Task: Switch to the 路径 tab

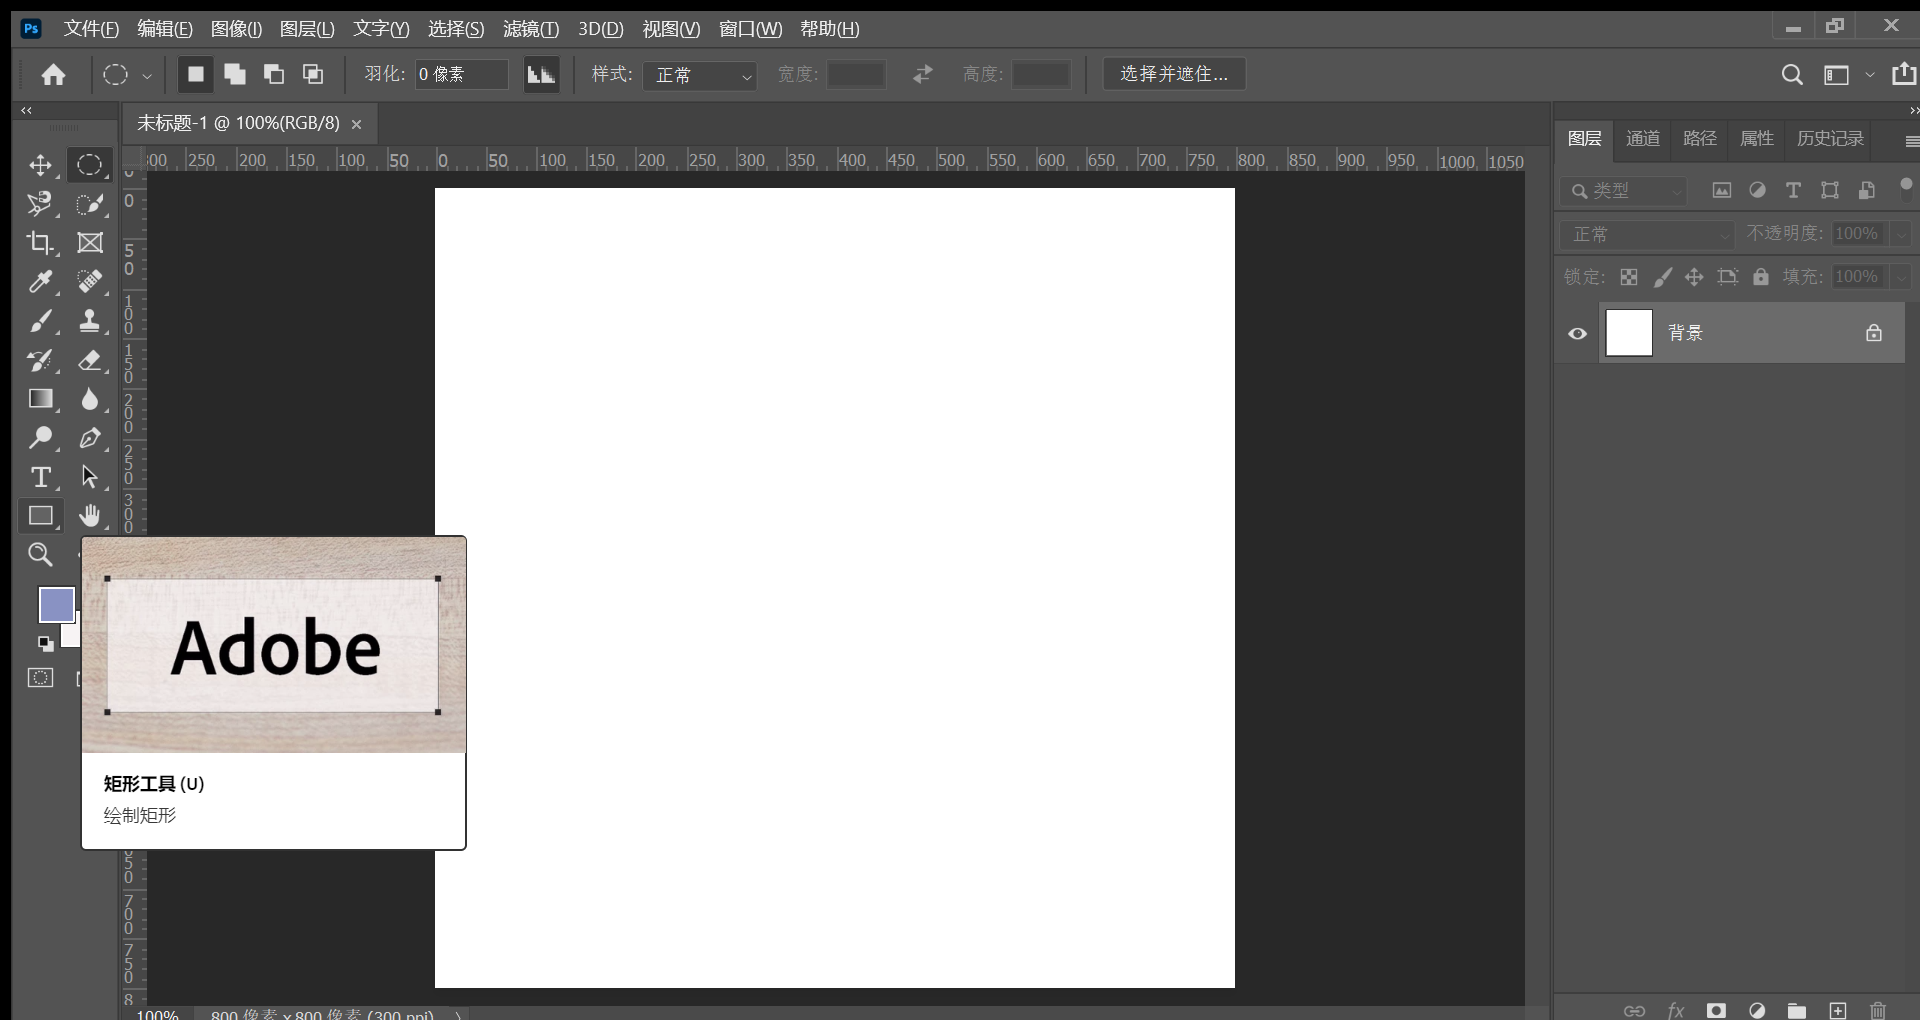Action: tap(1700, 139)
